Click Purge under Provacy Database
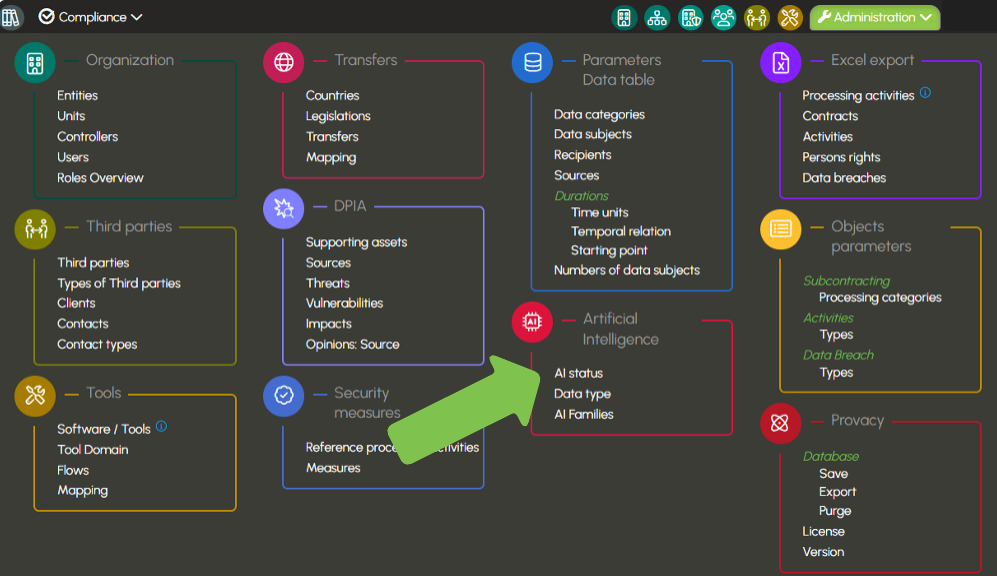 pos(835,511)
